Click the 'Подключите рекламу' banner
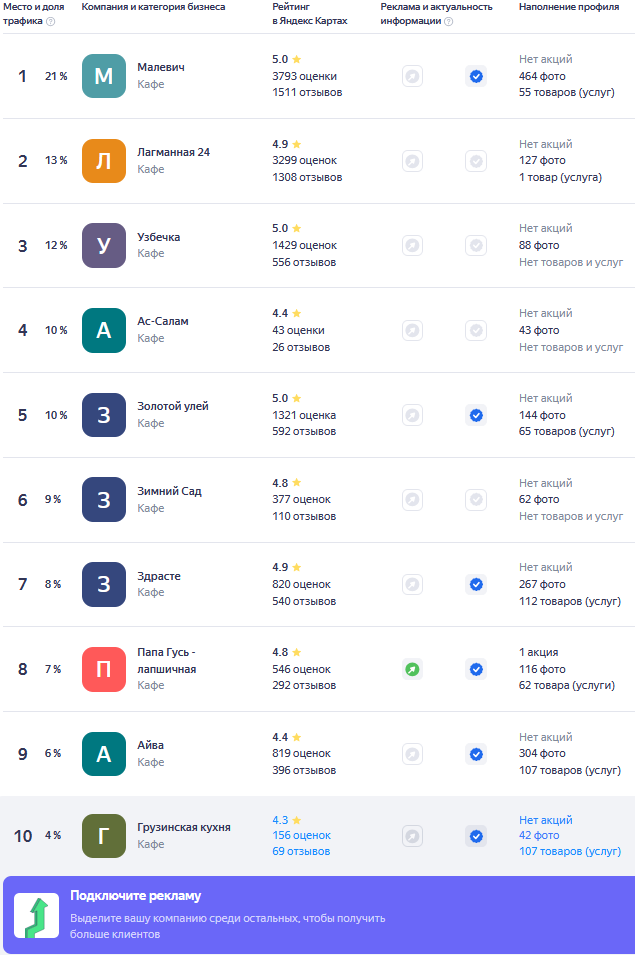 point(318,915)
